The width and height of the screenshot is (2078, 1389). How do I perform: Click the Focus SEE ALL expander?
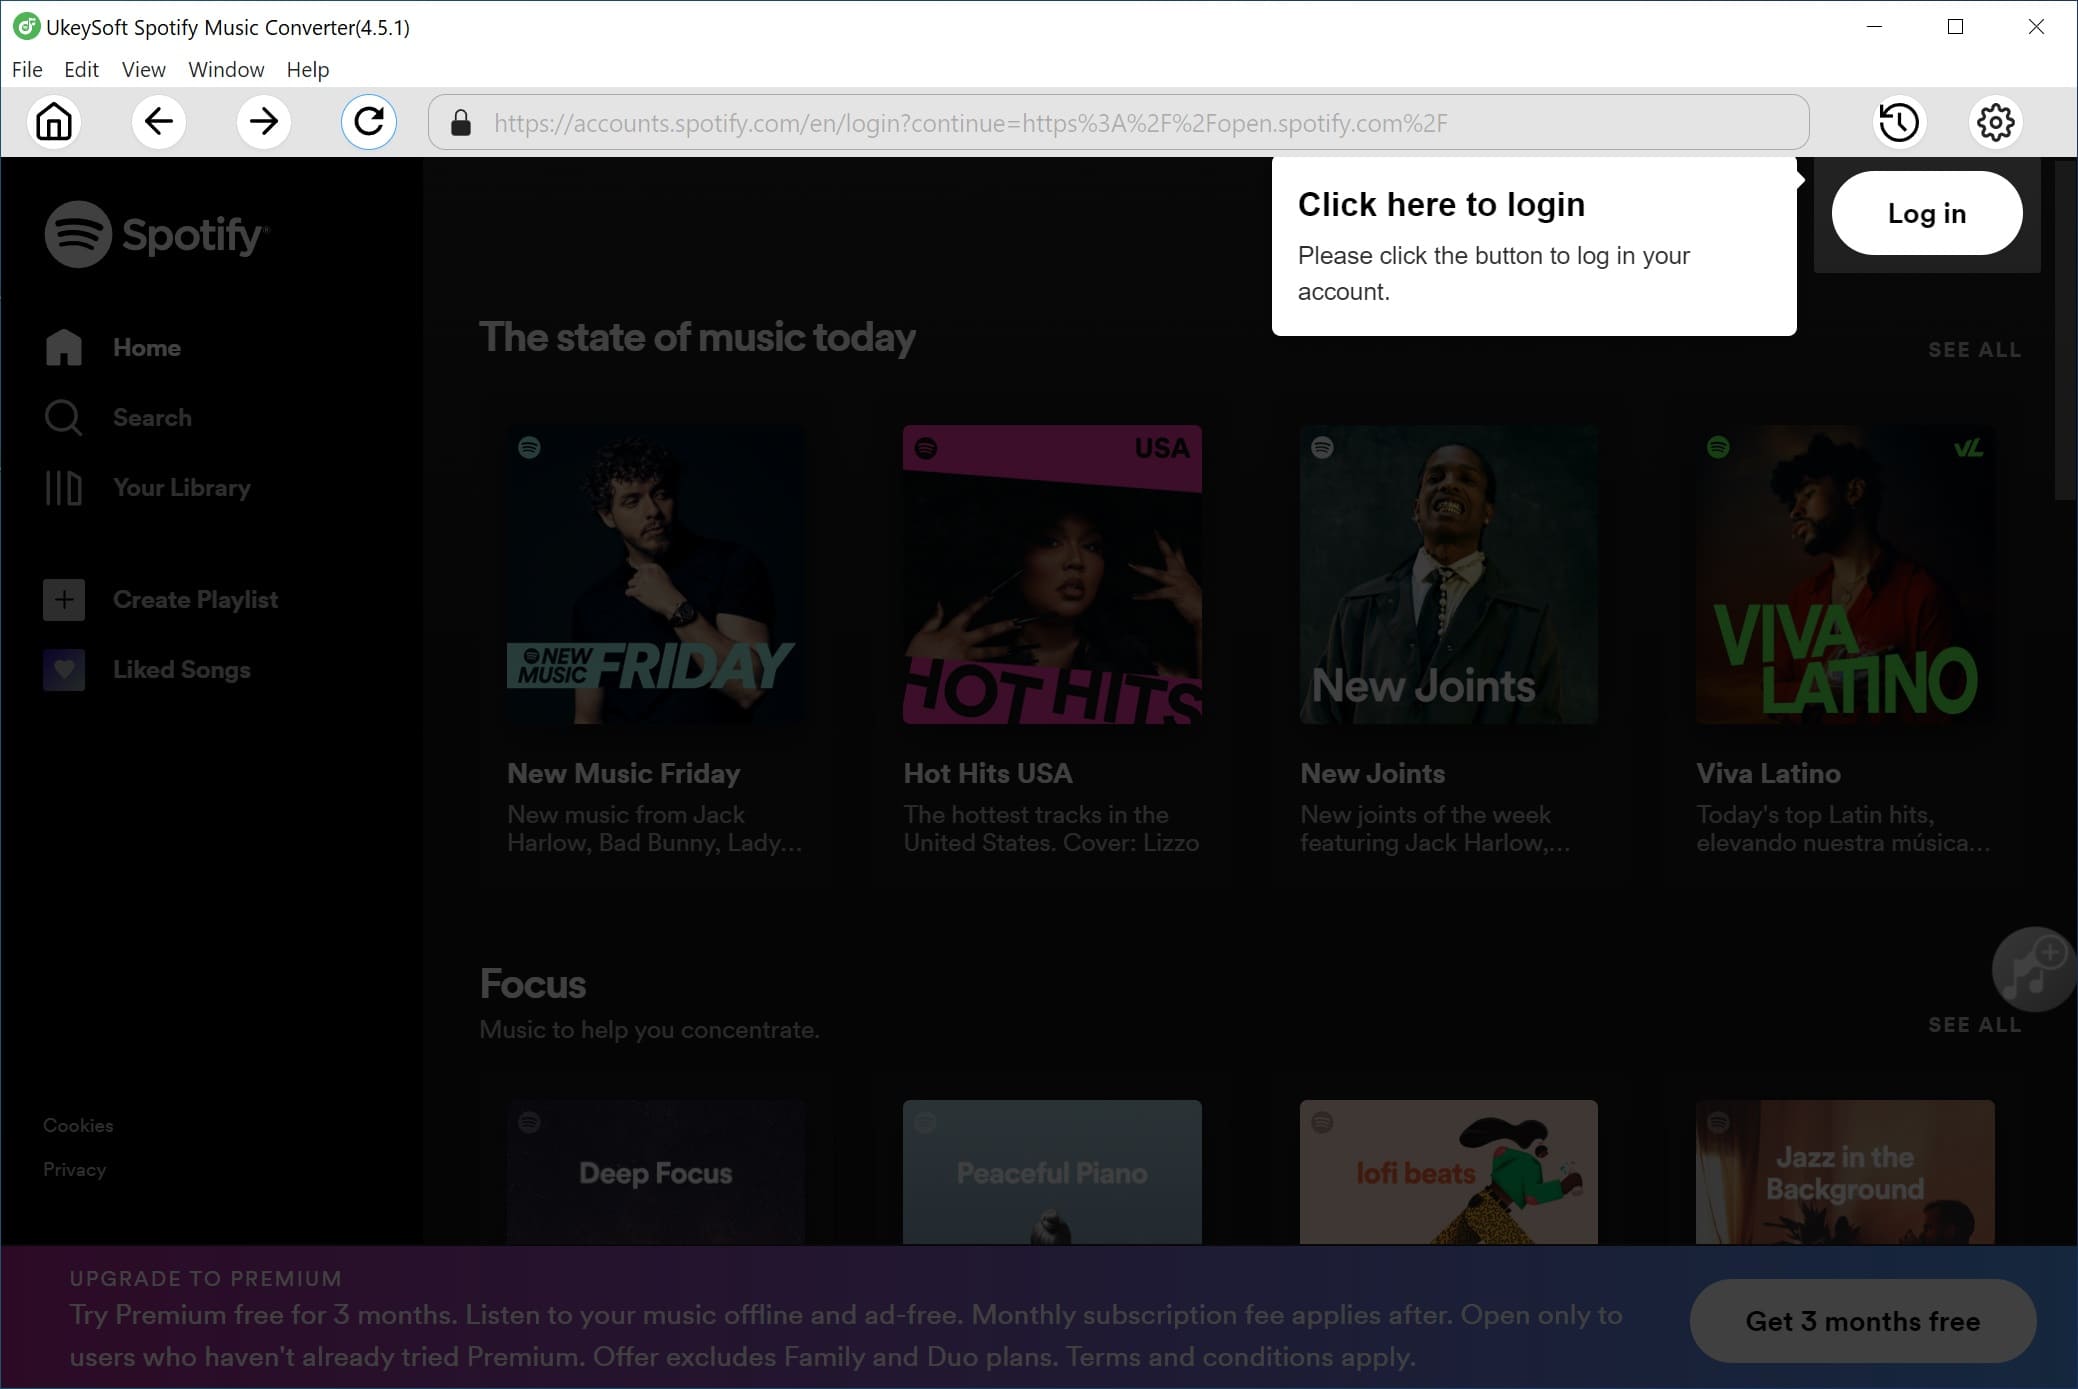(1974, 1025)
